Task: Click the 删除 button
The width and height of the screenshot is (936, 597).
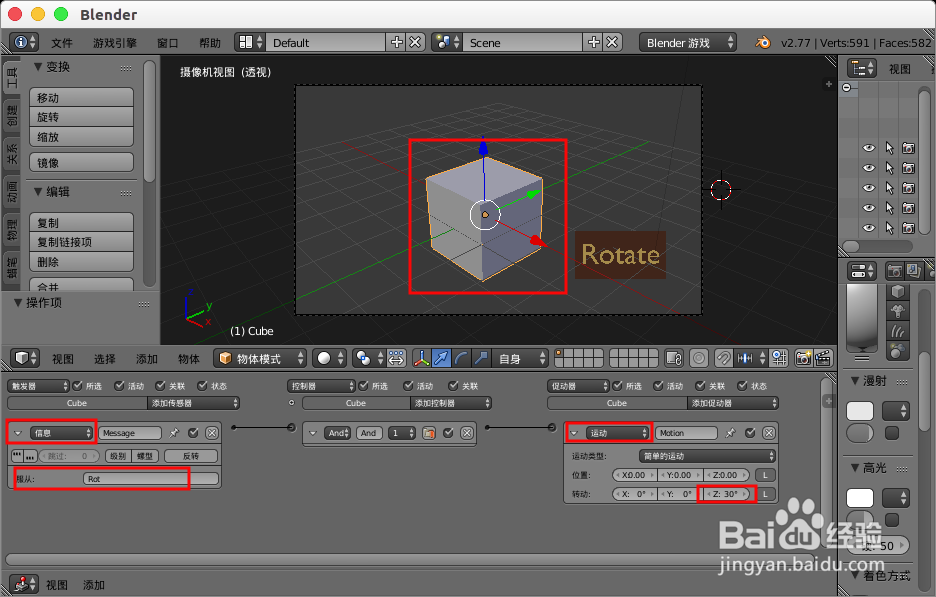Action: coord(81,261)
